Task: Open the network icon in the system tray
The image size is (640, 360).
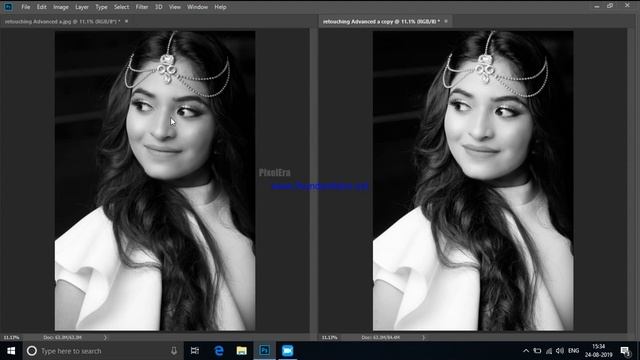Action: coord(549,351)
